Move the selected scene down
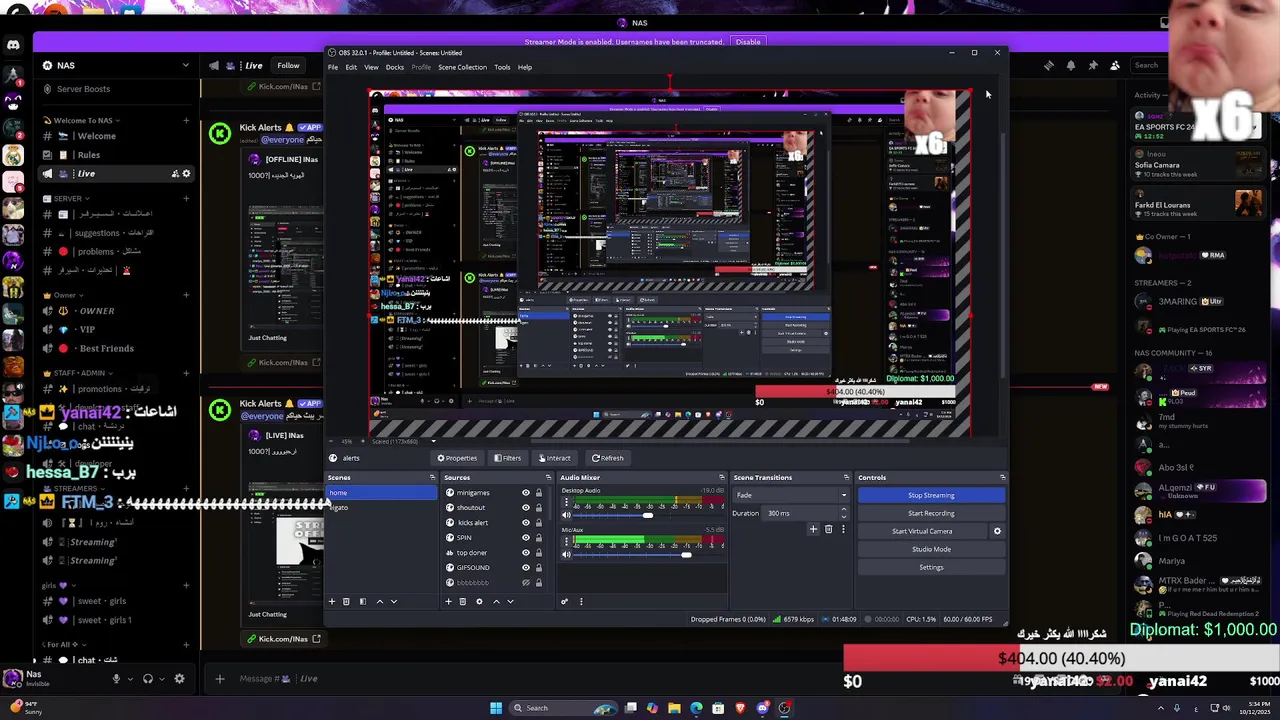1280x720 pixels. point(393,601)
